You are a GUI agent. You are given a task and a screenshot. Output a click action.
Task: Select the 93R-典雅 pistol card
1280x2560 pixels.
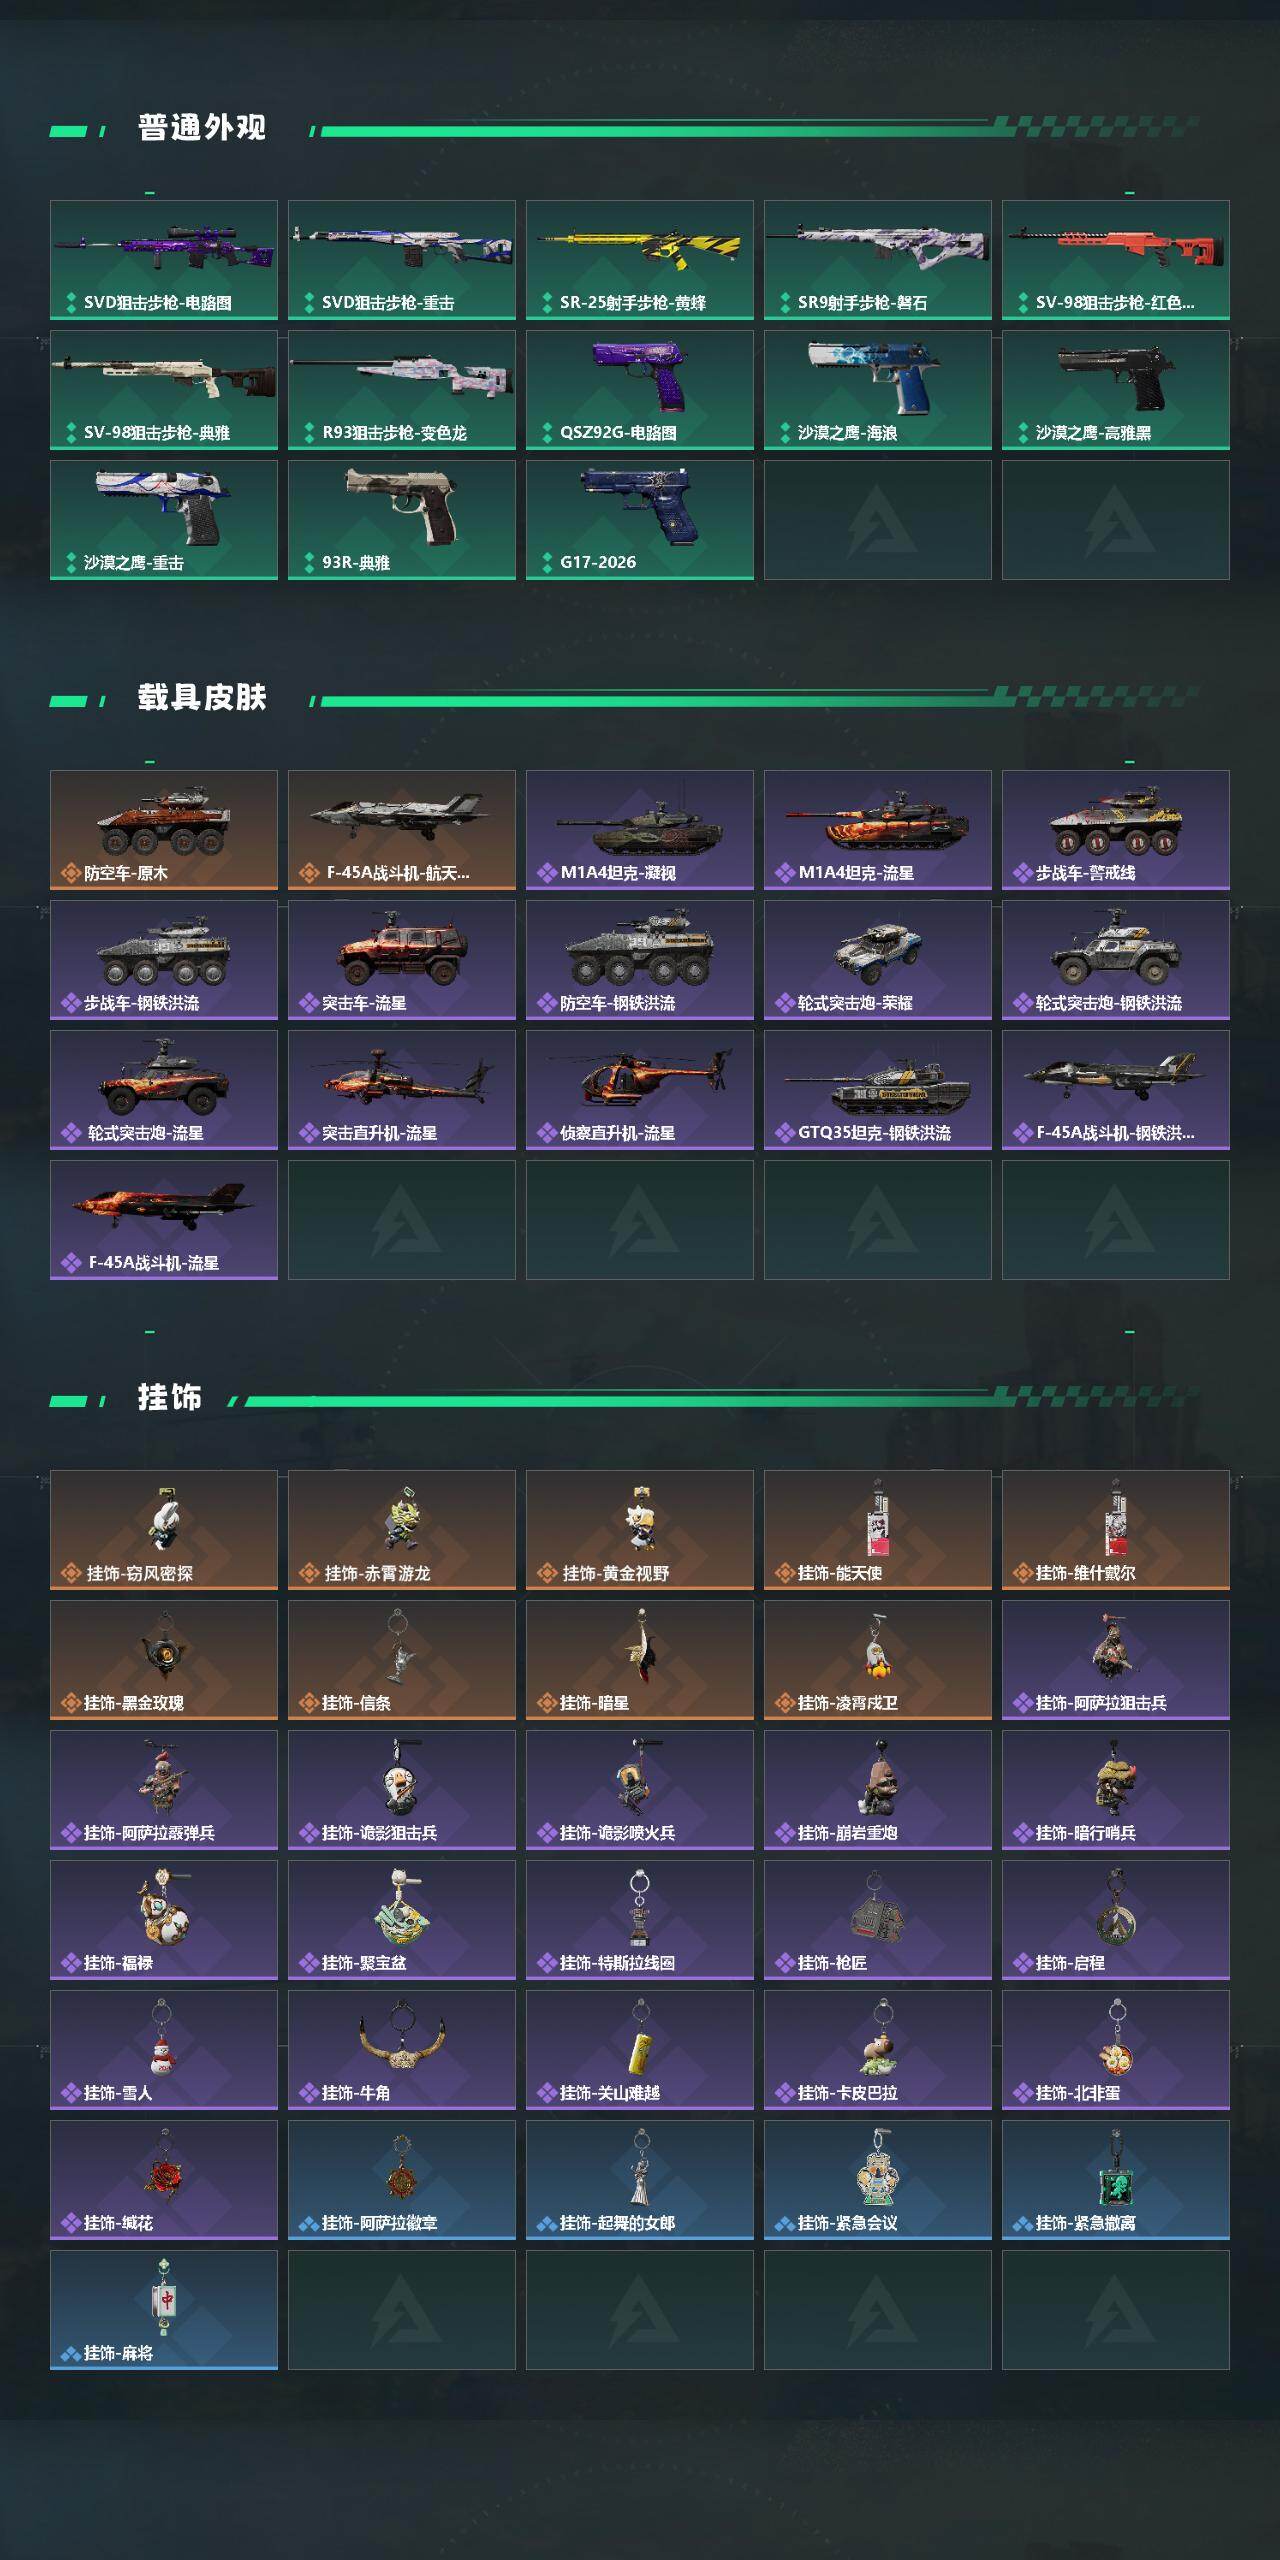[x=402, y=520]
